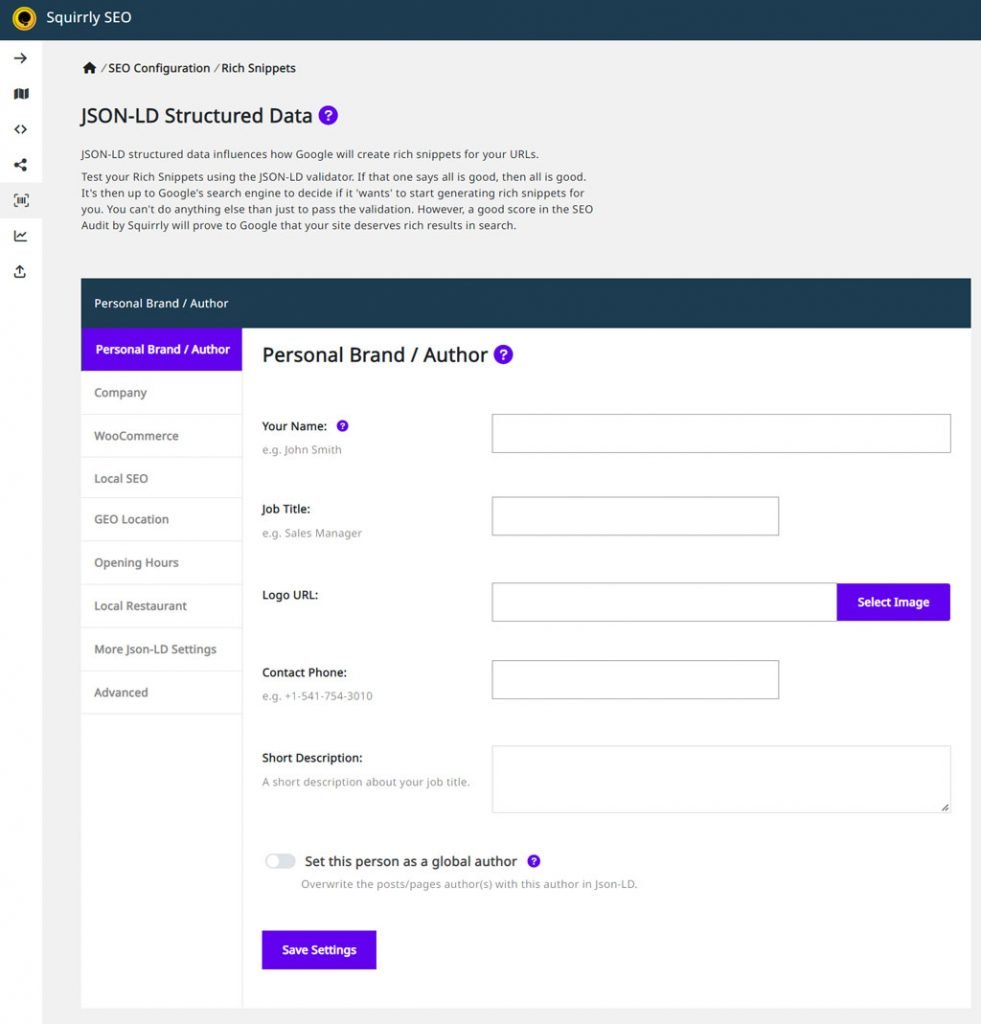Image resolution: width=981 pixels, height=1024 pixels.
Task: Follow the SEO Configuration breadcrumb link
Action: coord(159,68)
